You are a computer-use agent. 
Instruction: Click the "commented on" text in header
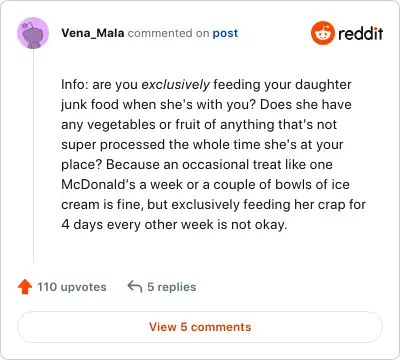[168, 33]
